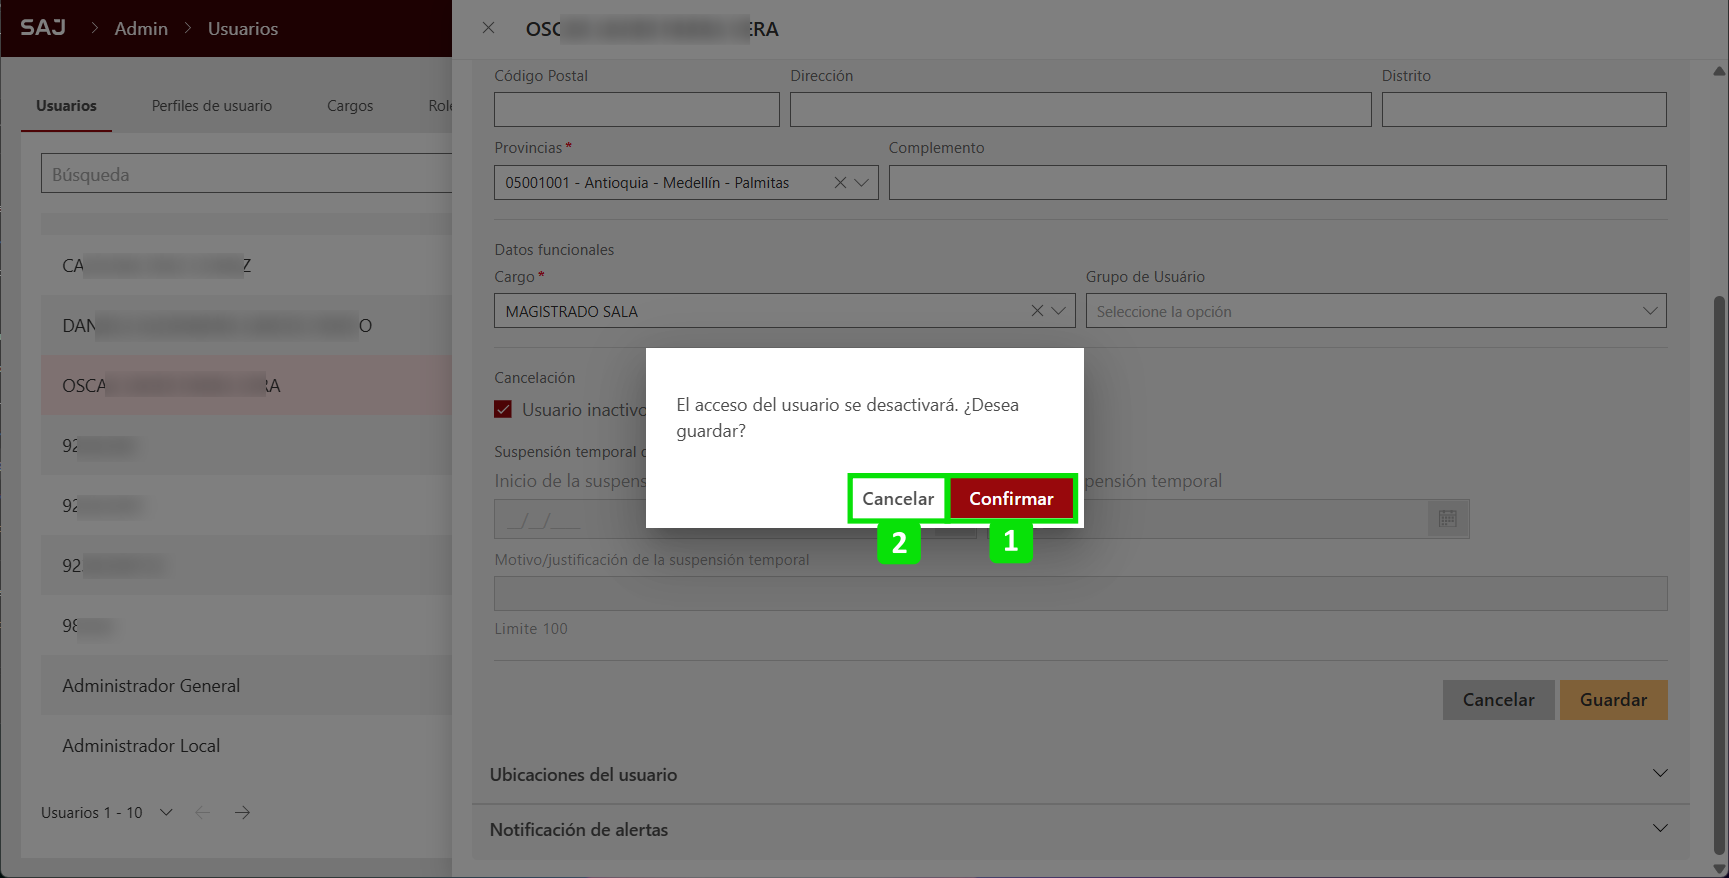Confirm deactivating the user's access
The width and height of the screenshot is (1729, 878).
pos(1011,498)
